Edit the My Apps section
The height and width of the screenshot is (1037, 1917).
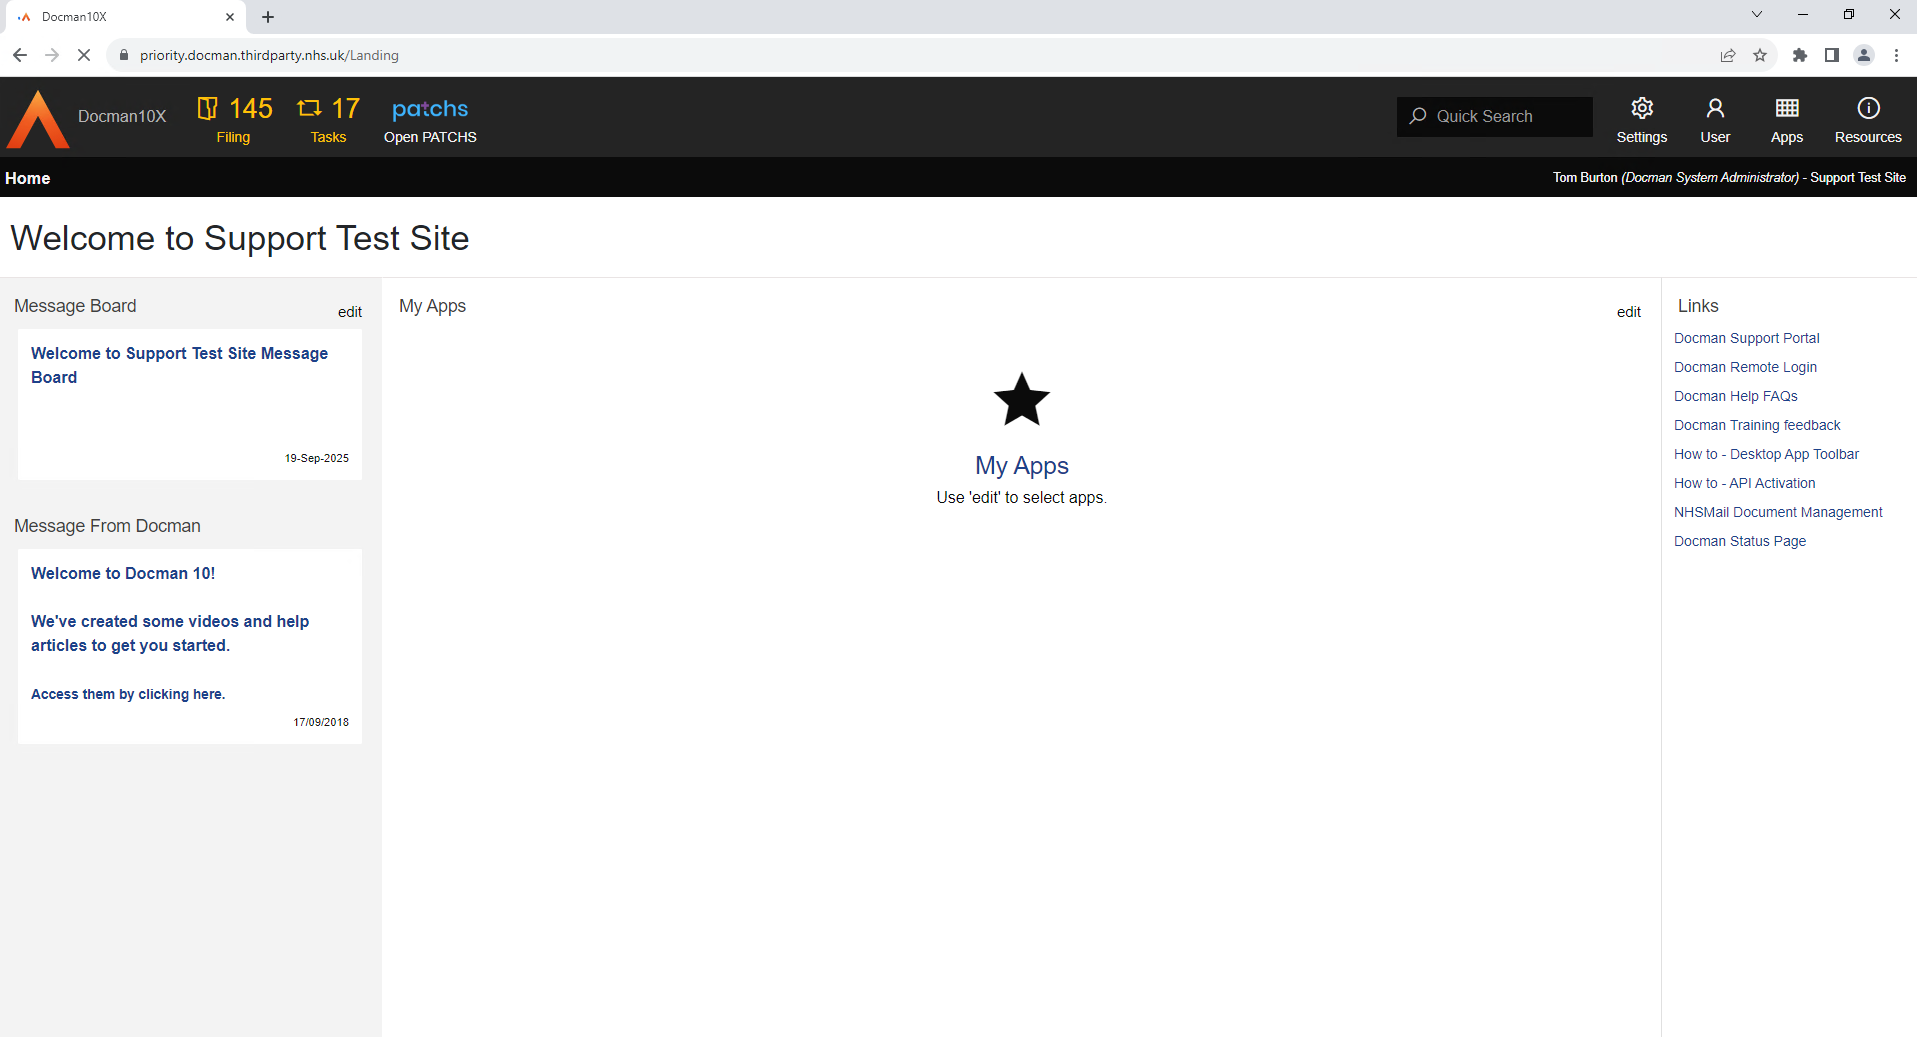click(x=1628, y=312)
